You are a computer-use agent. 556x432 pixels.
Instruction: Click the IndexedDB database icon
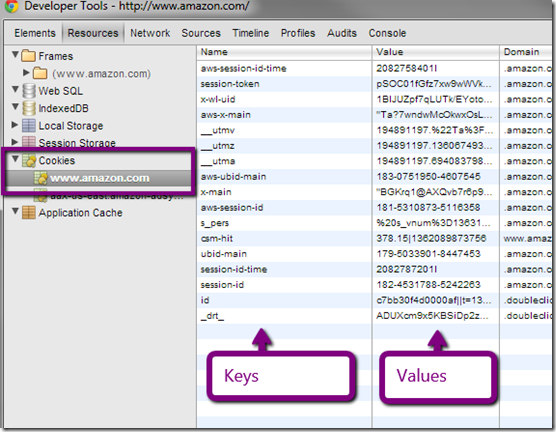coord(29,108)
